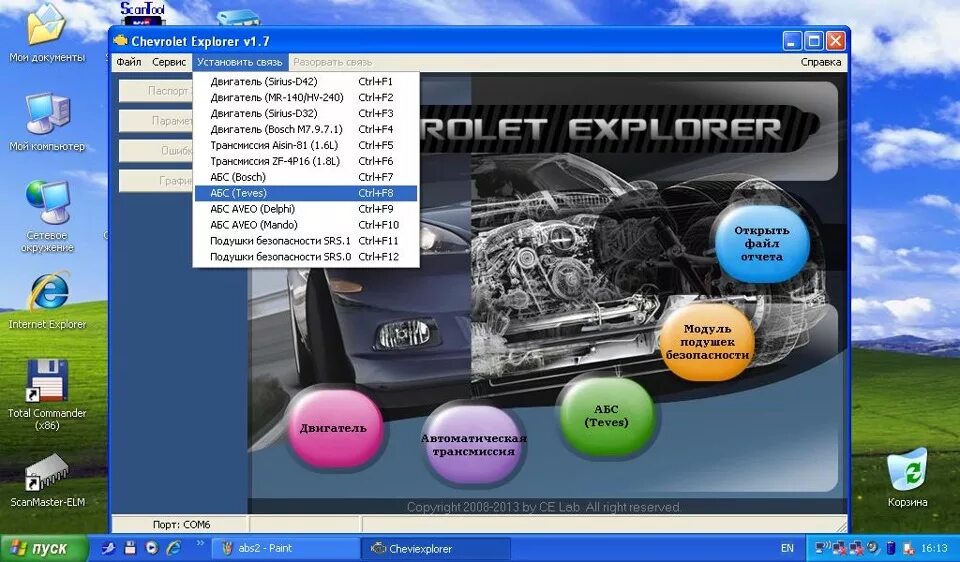This screenshot has height=562, width=960.
Task: Choose Подушки безопасности SRS.0
Action: point(306,257)
